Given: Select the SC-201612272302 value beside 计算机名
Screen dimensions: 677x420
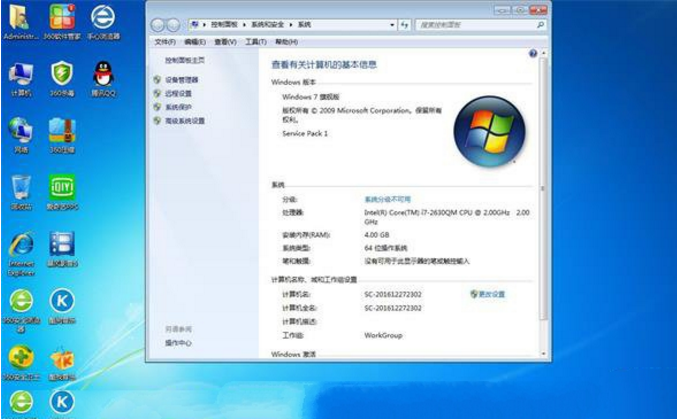Looking at the screenshot, I should pos(393,294).
